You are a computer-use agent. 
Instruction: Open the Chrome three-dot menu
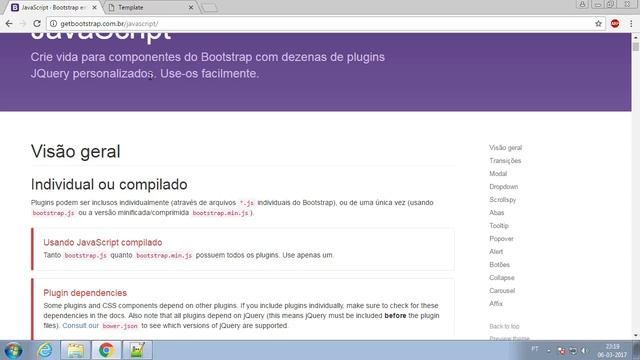tap(631, 24)
